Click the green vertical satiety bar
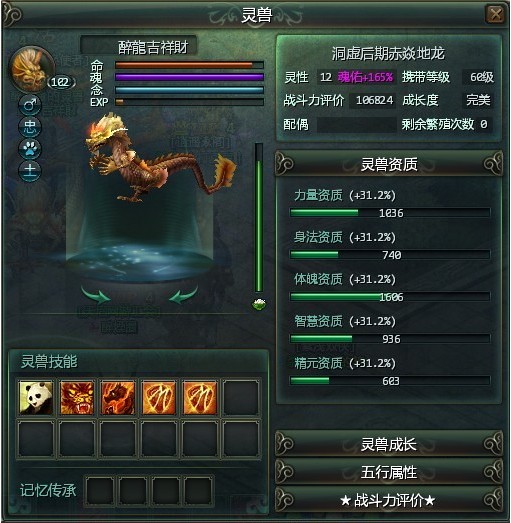 (259, 218)
